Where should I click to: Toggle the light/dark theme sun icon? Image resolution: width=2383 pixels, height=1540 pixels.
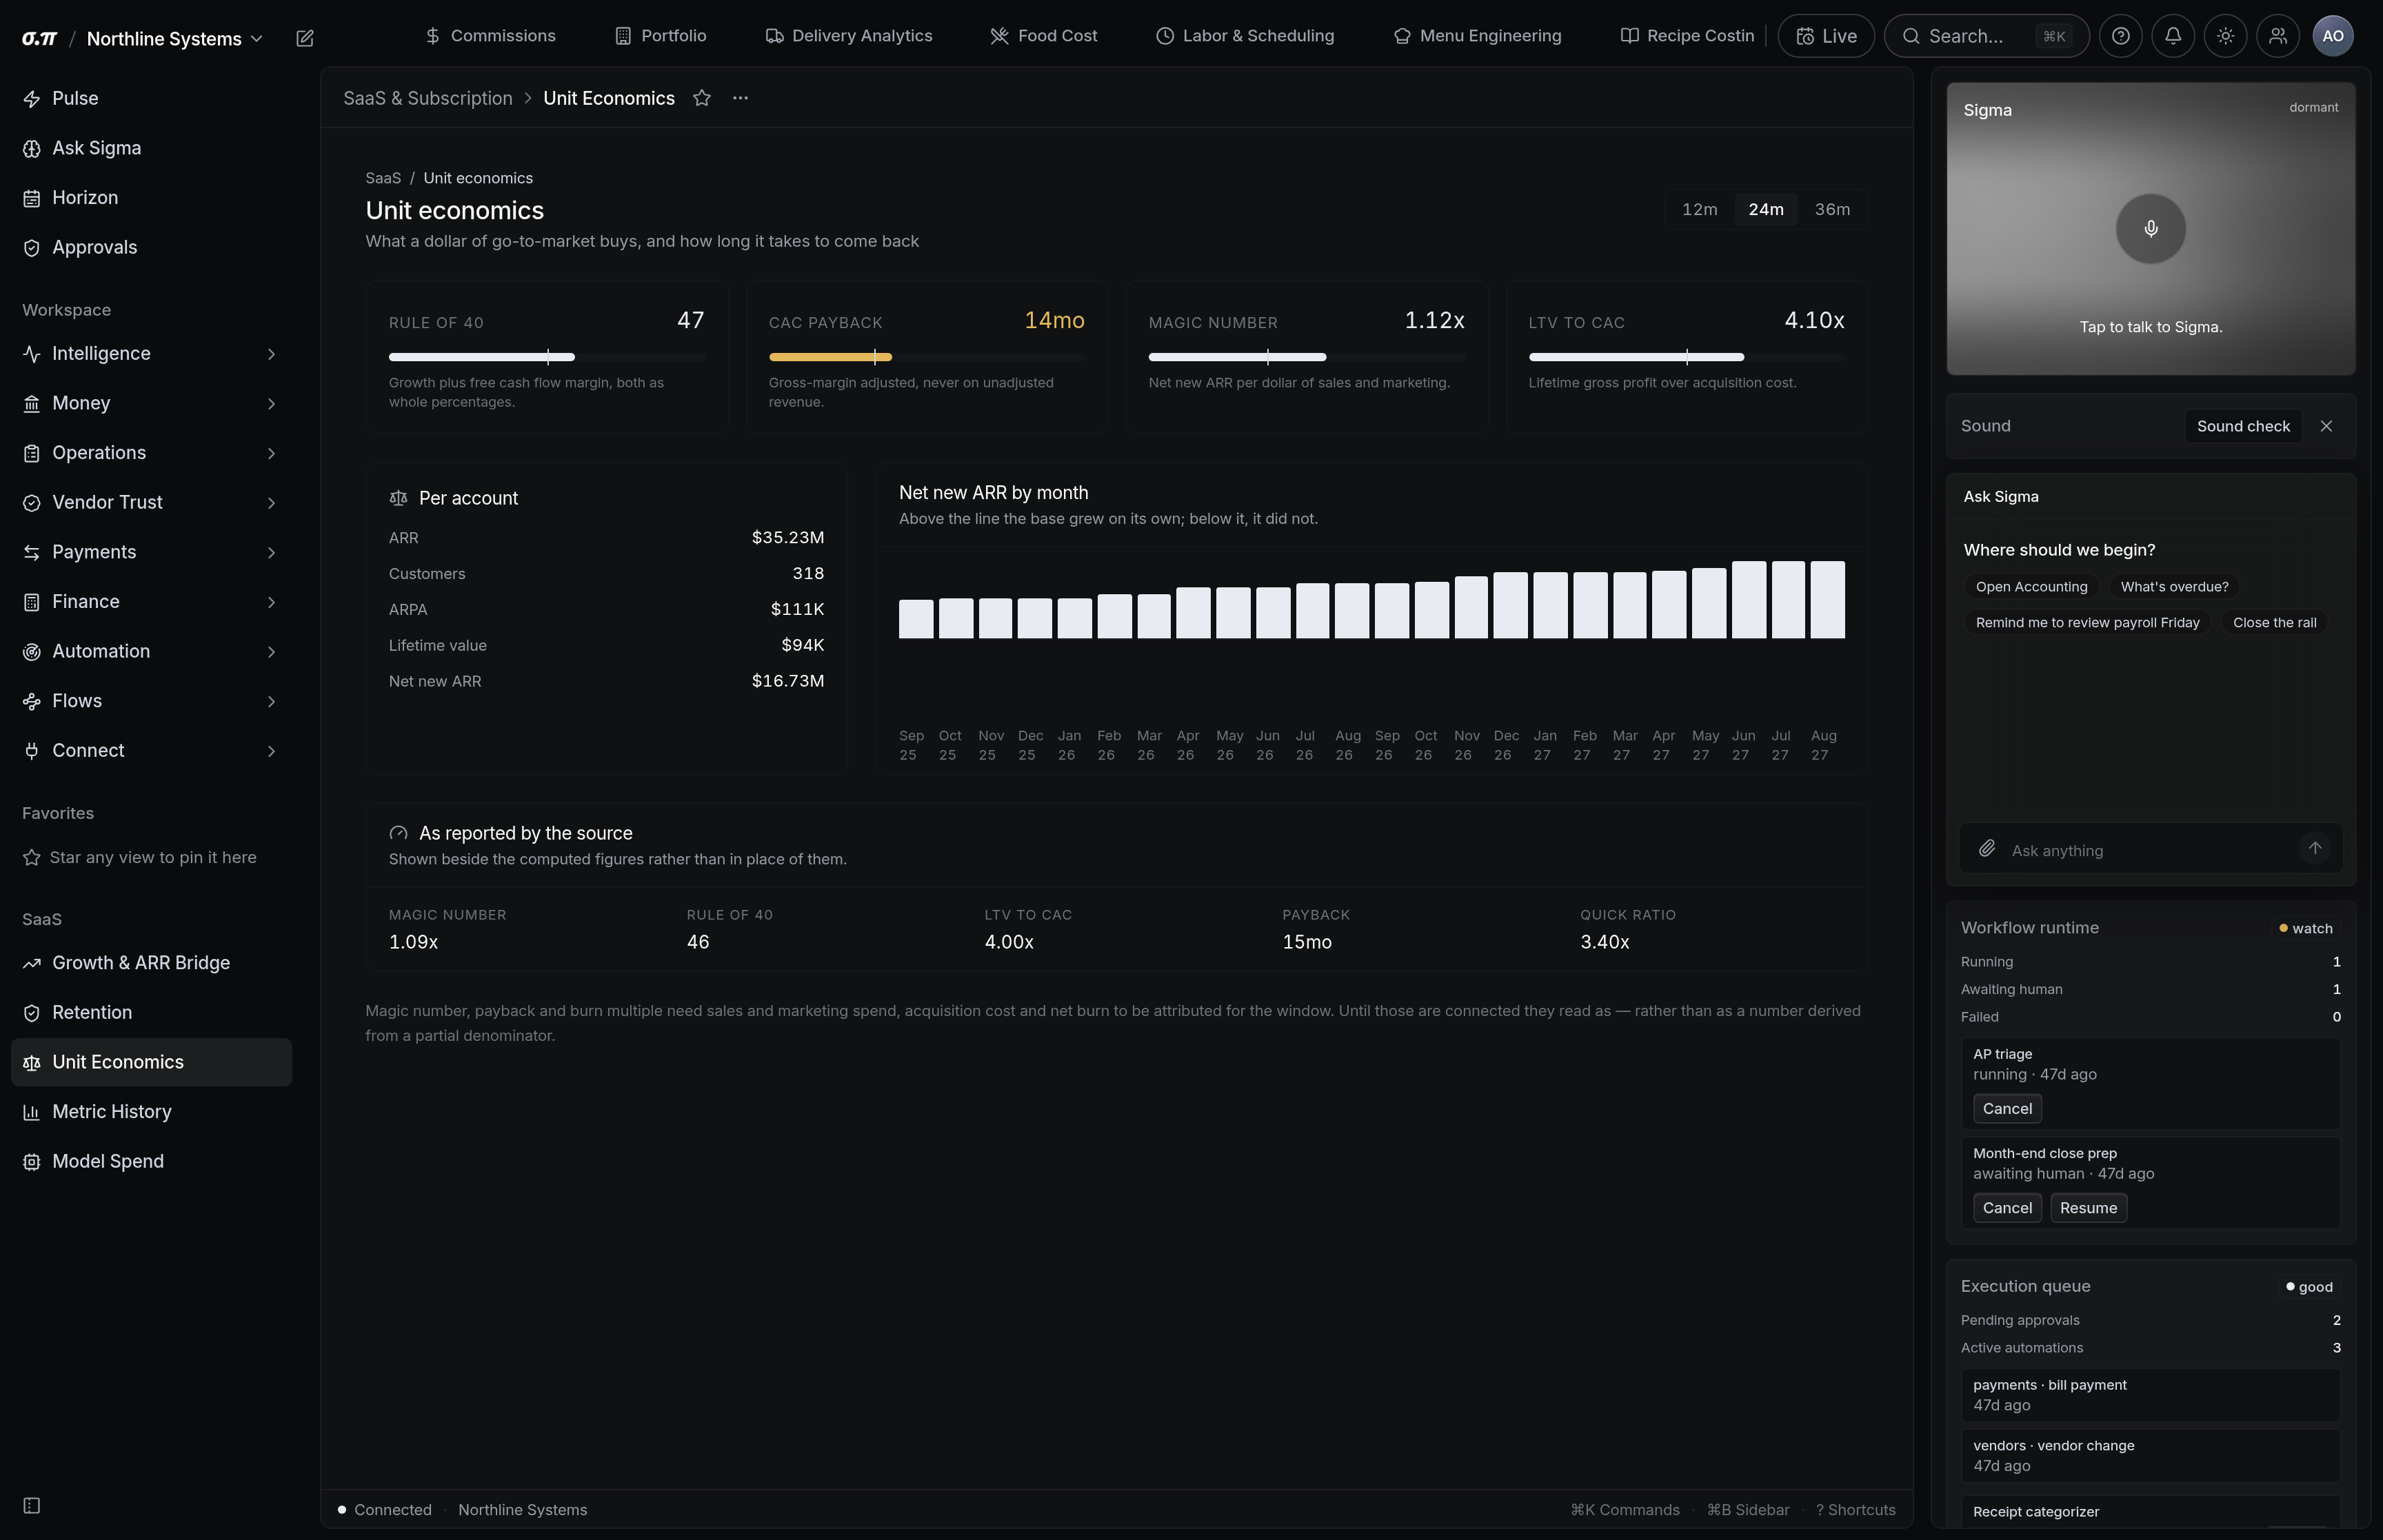(x=2225, y=36)
